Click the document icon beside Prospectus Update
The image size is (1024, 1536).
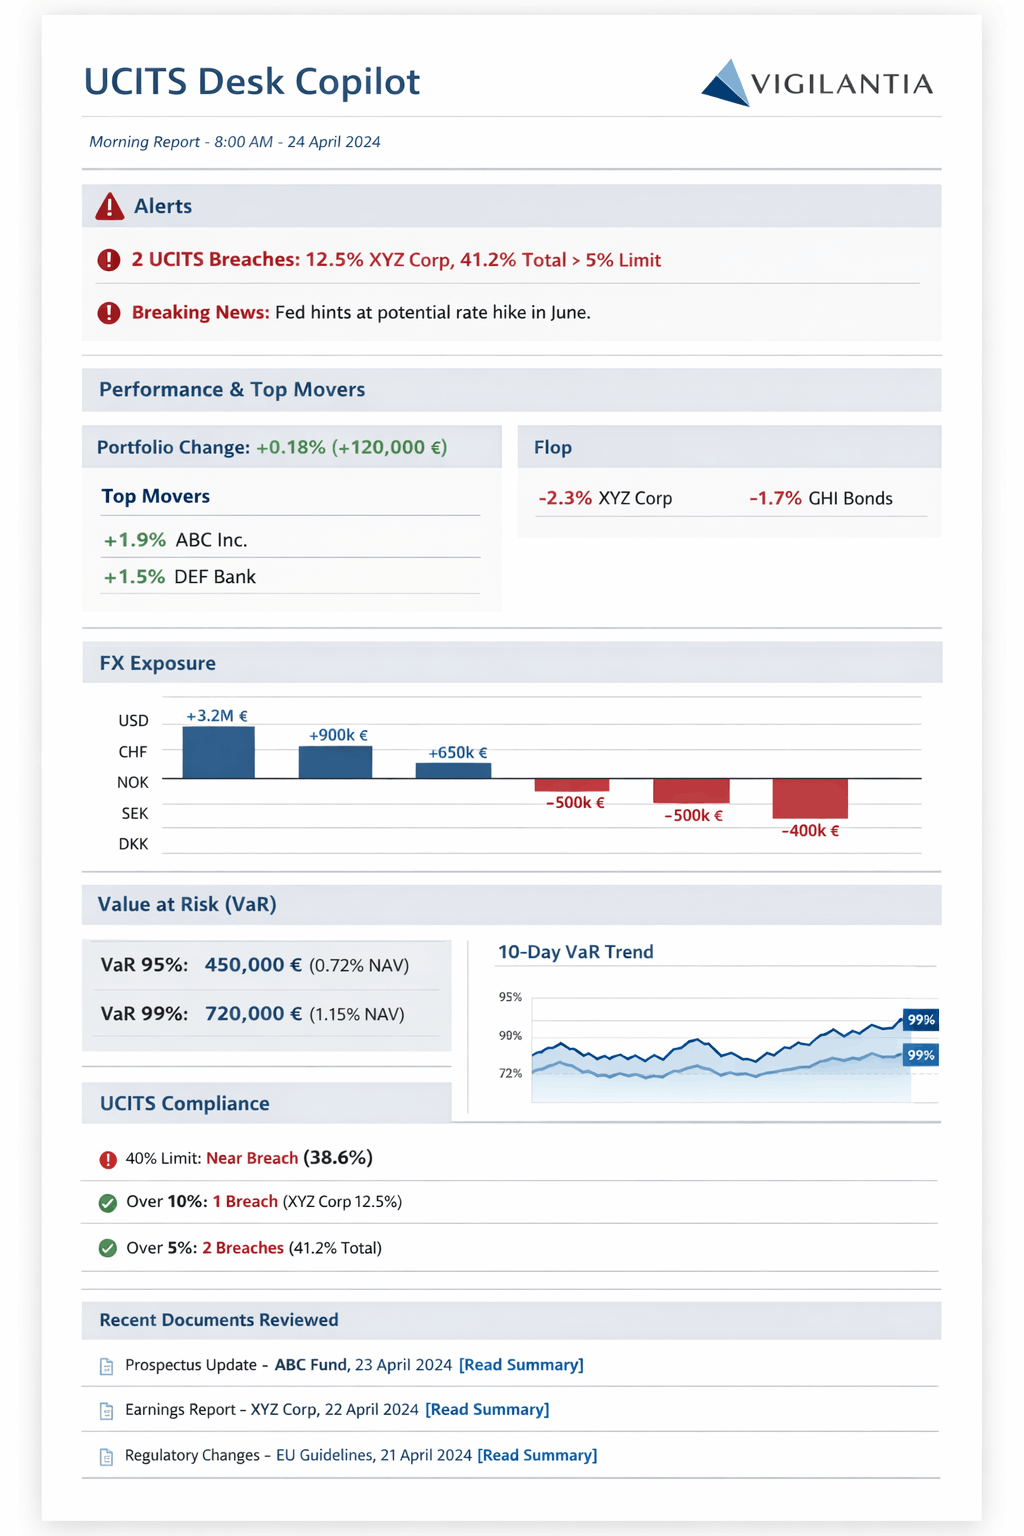(107, 1366)
